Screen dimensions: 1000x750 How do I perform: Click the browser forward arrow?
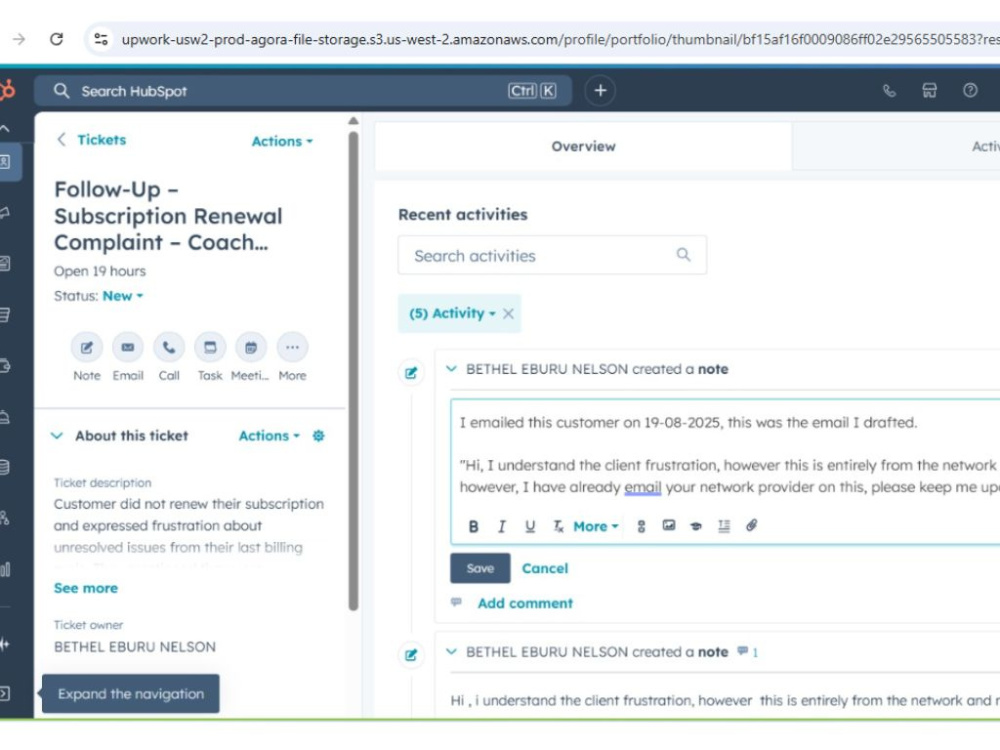18,40
